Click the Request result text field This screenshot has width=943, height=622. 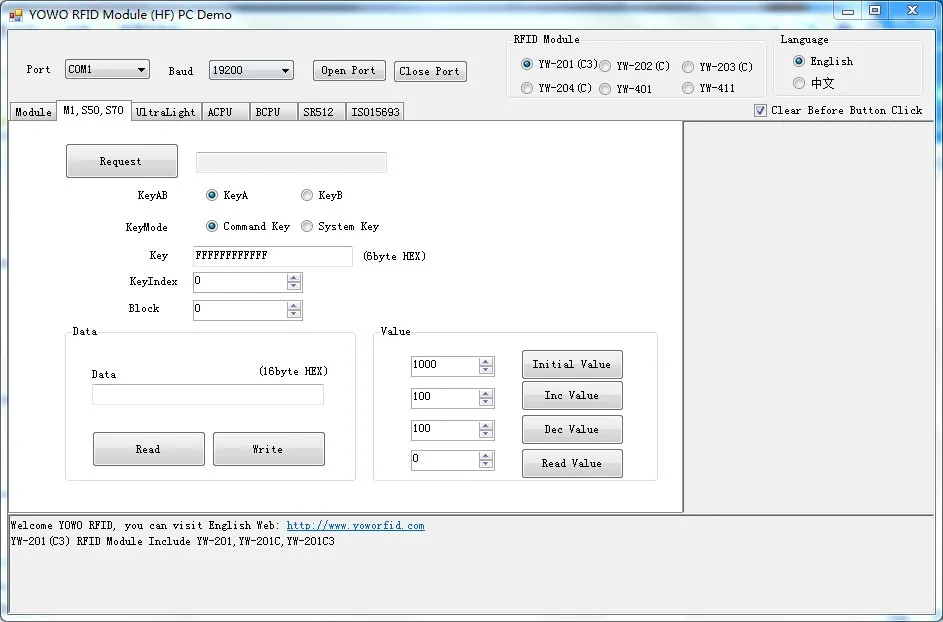291,162
